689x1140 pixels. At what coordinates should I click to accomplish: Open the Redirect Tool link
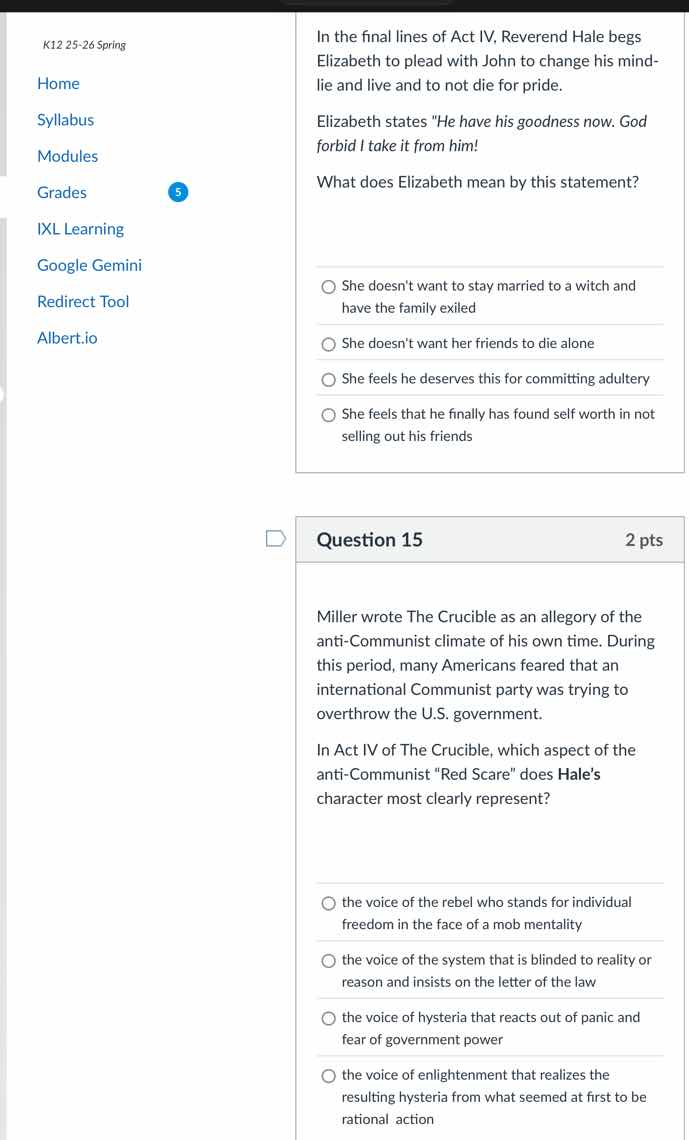pyautogui.click(x=83, y=301)
